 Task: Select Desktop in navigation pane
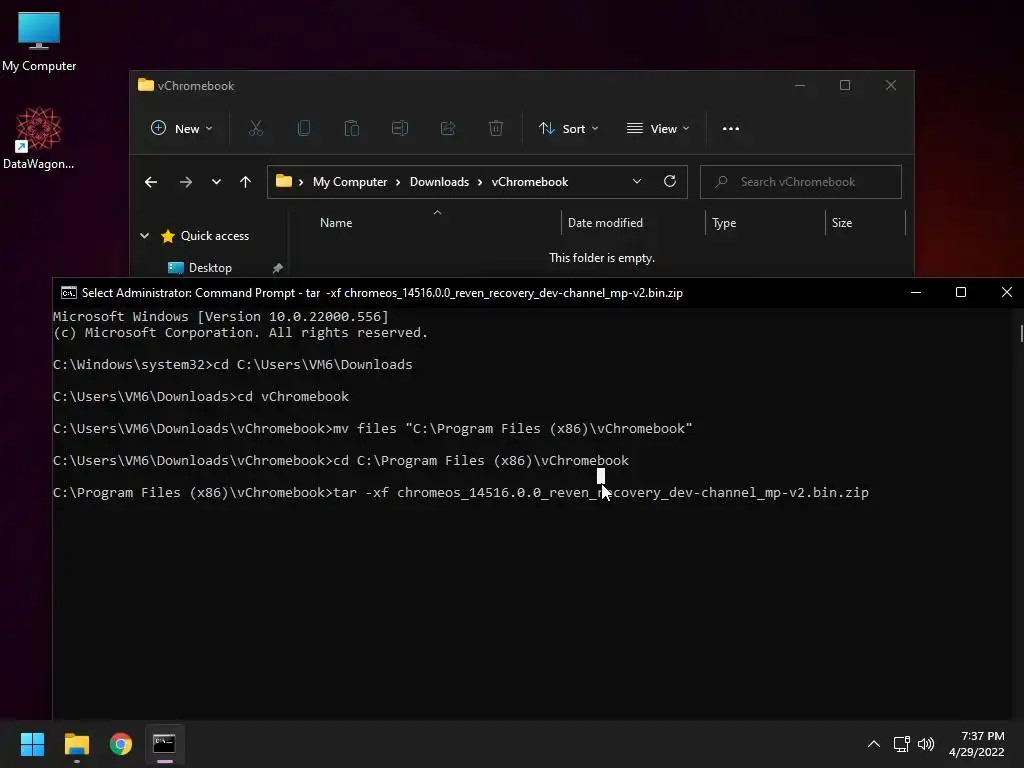210,268
